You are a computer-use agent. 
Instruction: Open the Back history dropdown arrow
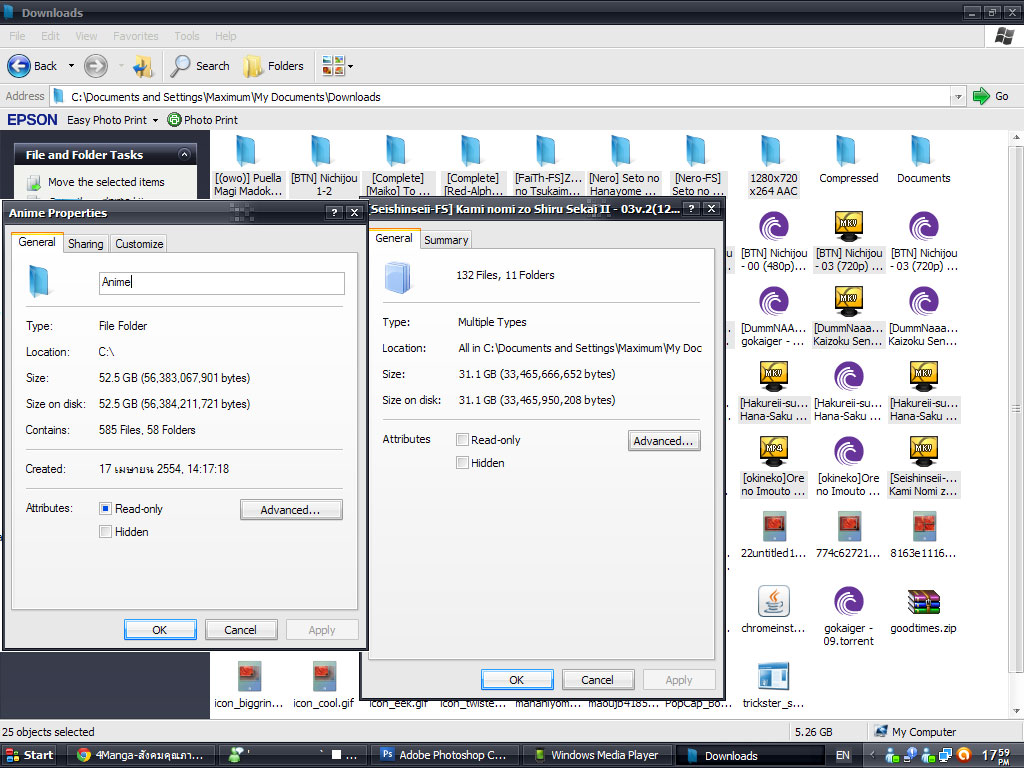point(71,66)
